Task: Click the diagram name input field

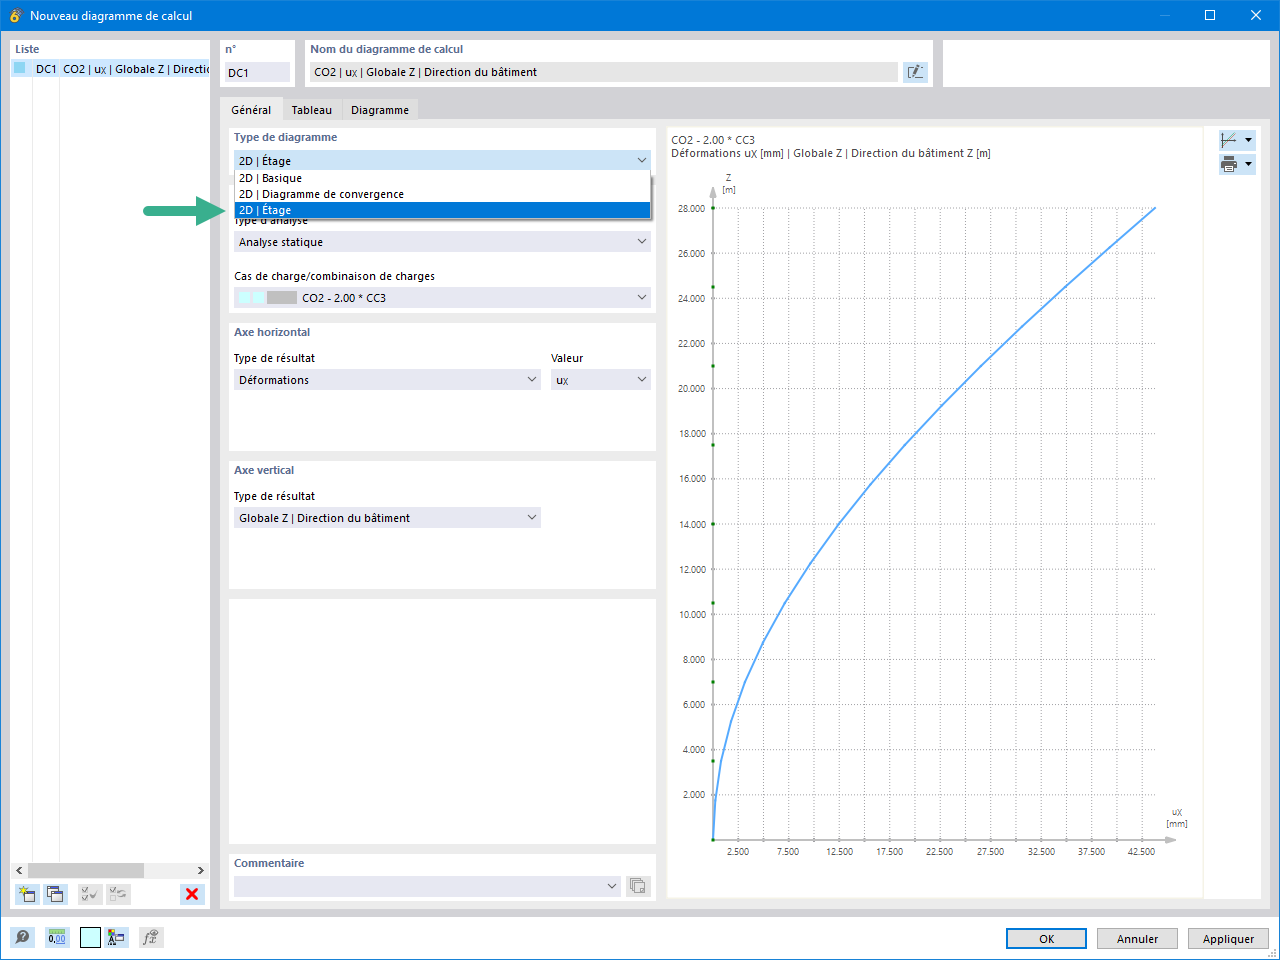Action: 604,72
